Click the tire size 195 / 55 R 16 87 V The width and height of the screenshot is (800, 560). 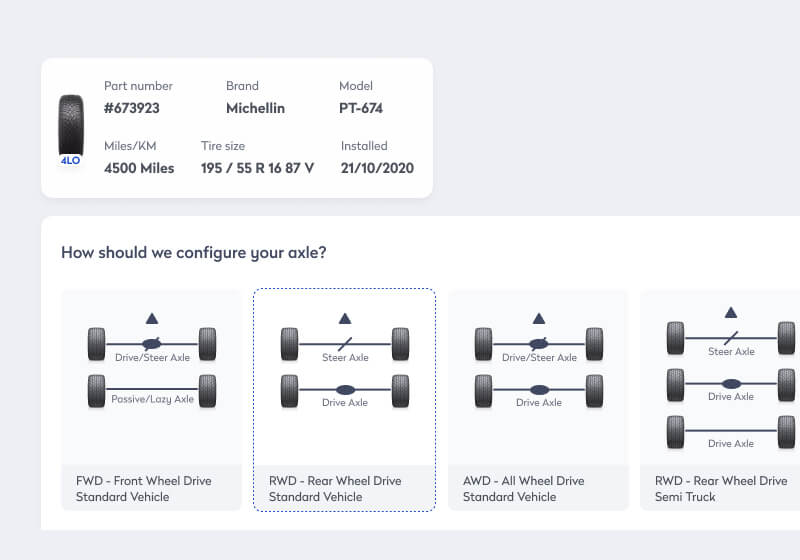point(257,168)
